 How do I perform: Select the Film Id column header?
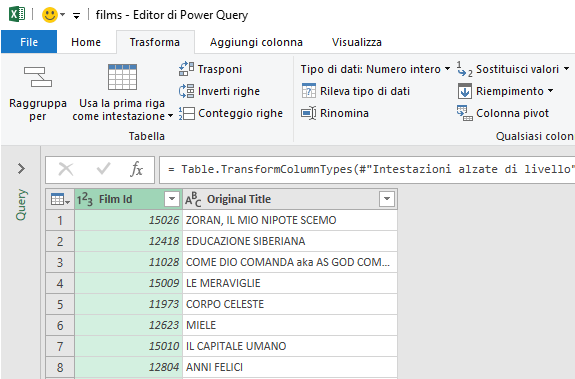pos(128,199)
